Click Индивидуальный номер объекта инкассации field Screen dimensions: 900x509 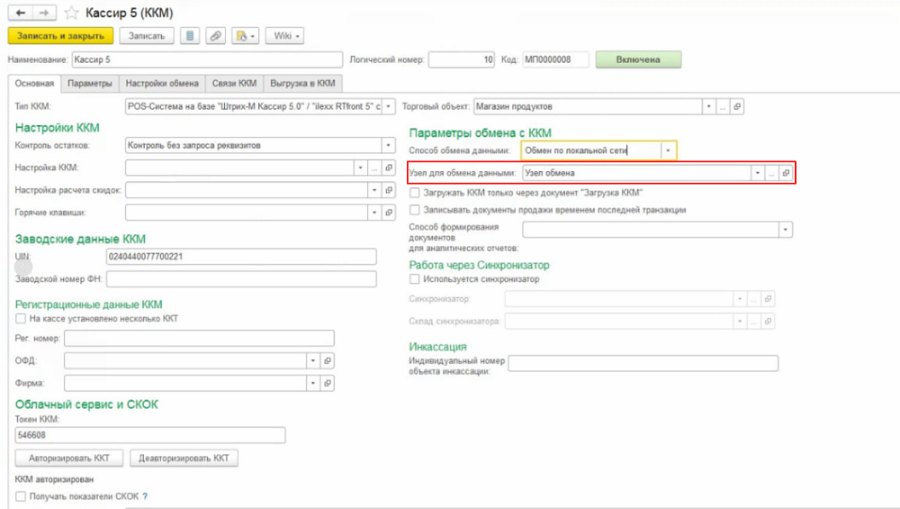(643, 363)
